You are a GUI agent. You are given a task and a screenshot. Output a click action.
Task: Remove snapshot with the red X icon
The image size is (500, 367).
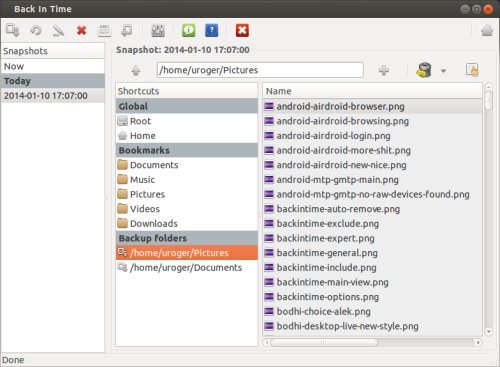[81, 31]
